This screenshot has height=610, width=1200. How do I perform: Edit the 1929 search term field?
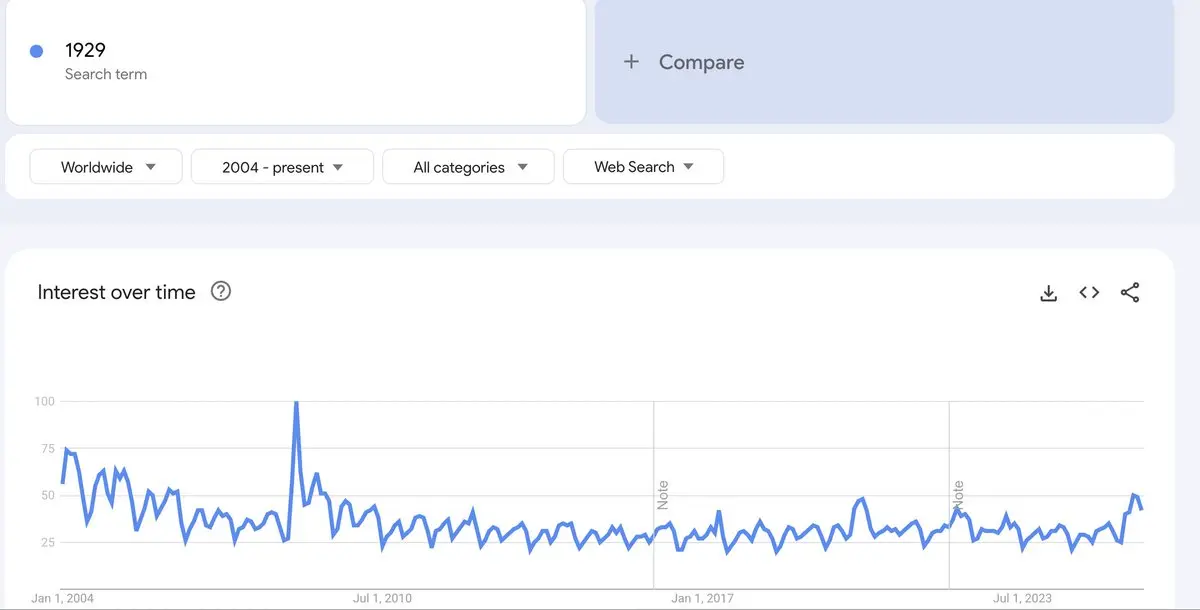pos(296,62)
